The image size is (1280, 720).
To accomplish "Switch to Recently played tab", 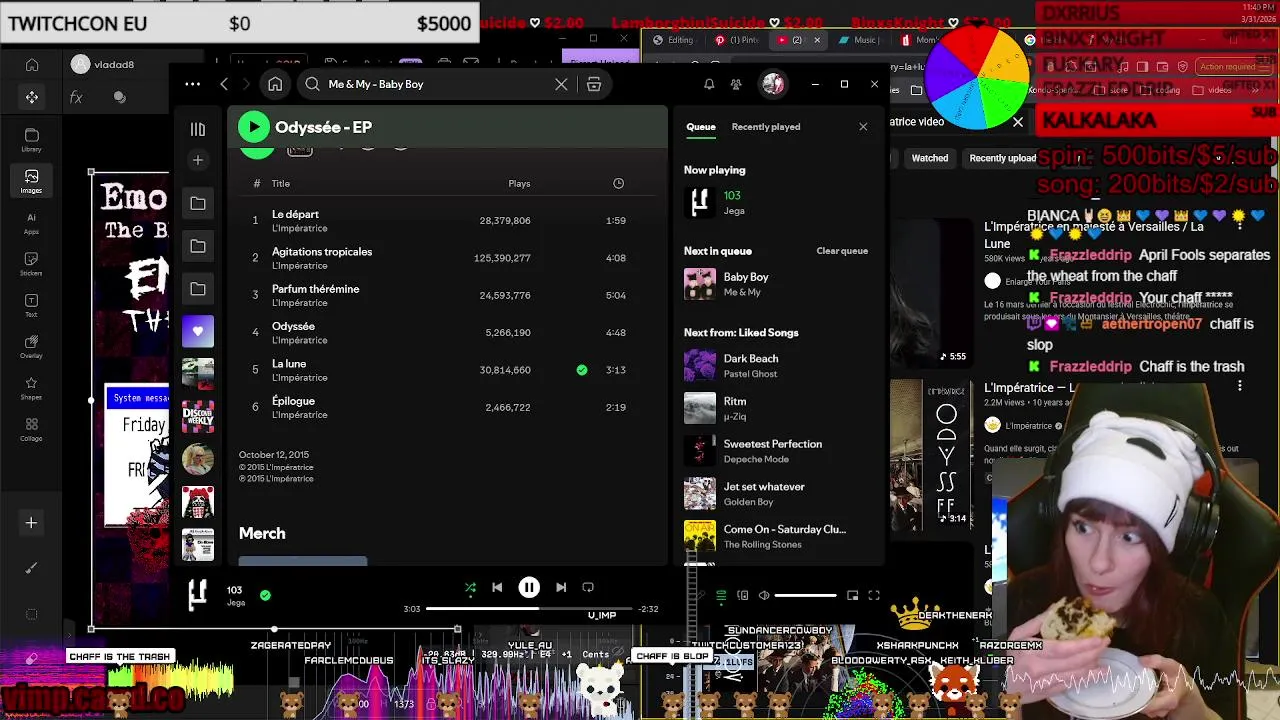I will point(766,127).
